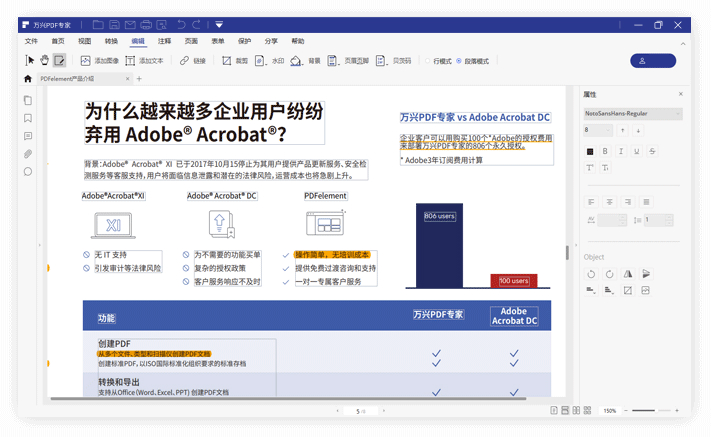Click the Undo arrow icon
This screenshot has height=437, width=711.
click(x=181, y=25)
